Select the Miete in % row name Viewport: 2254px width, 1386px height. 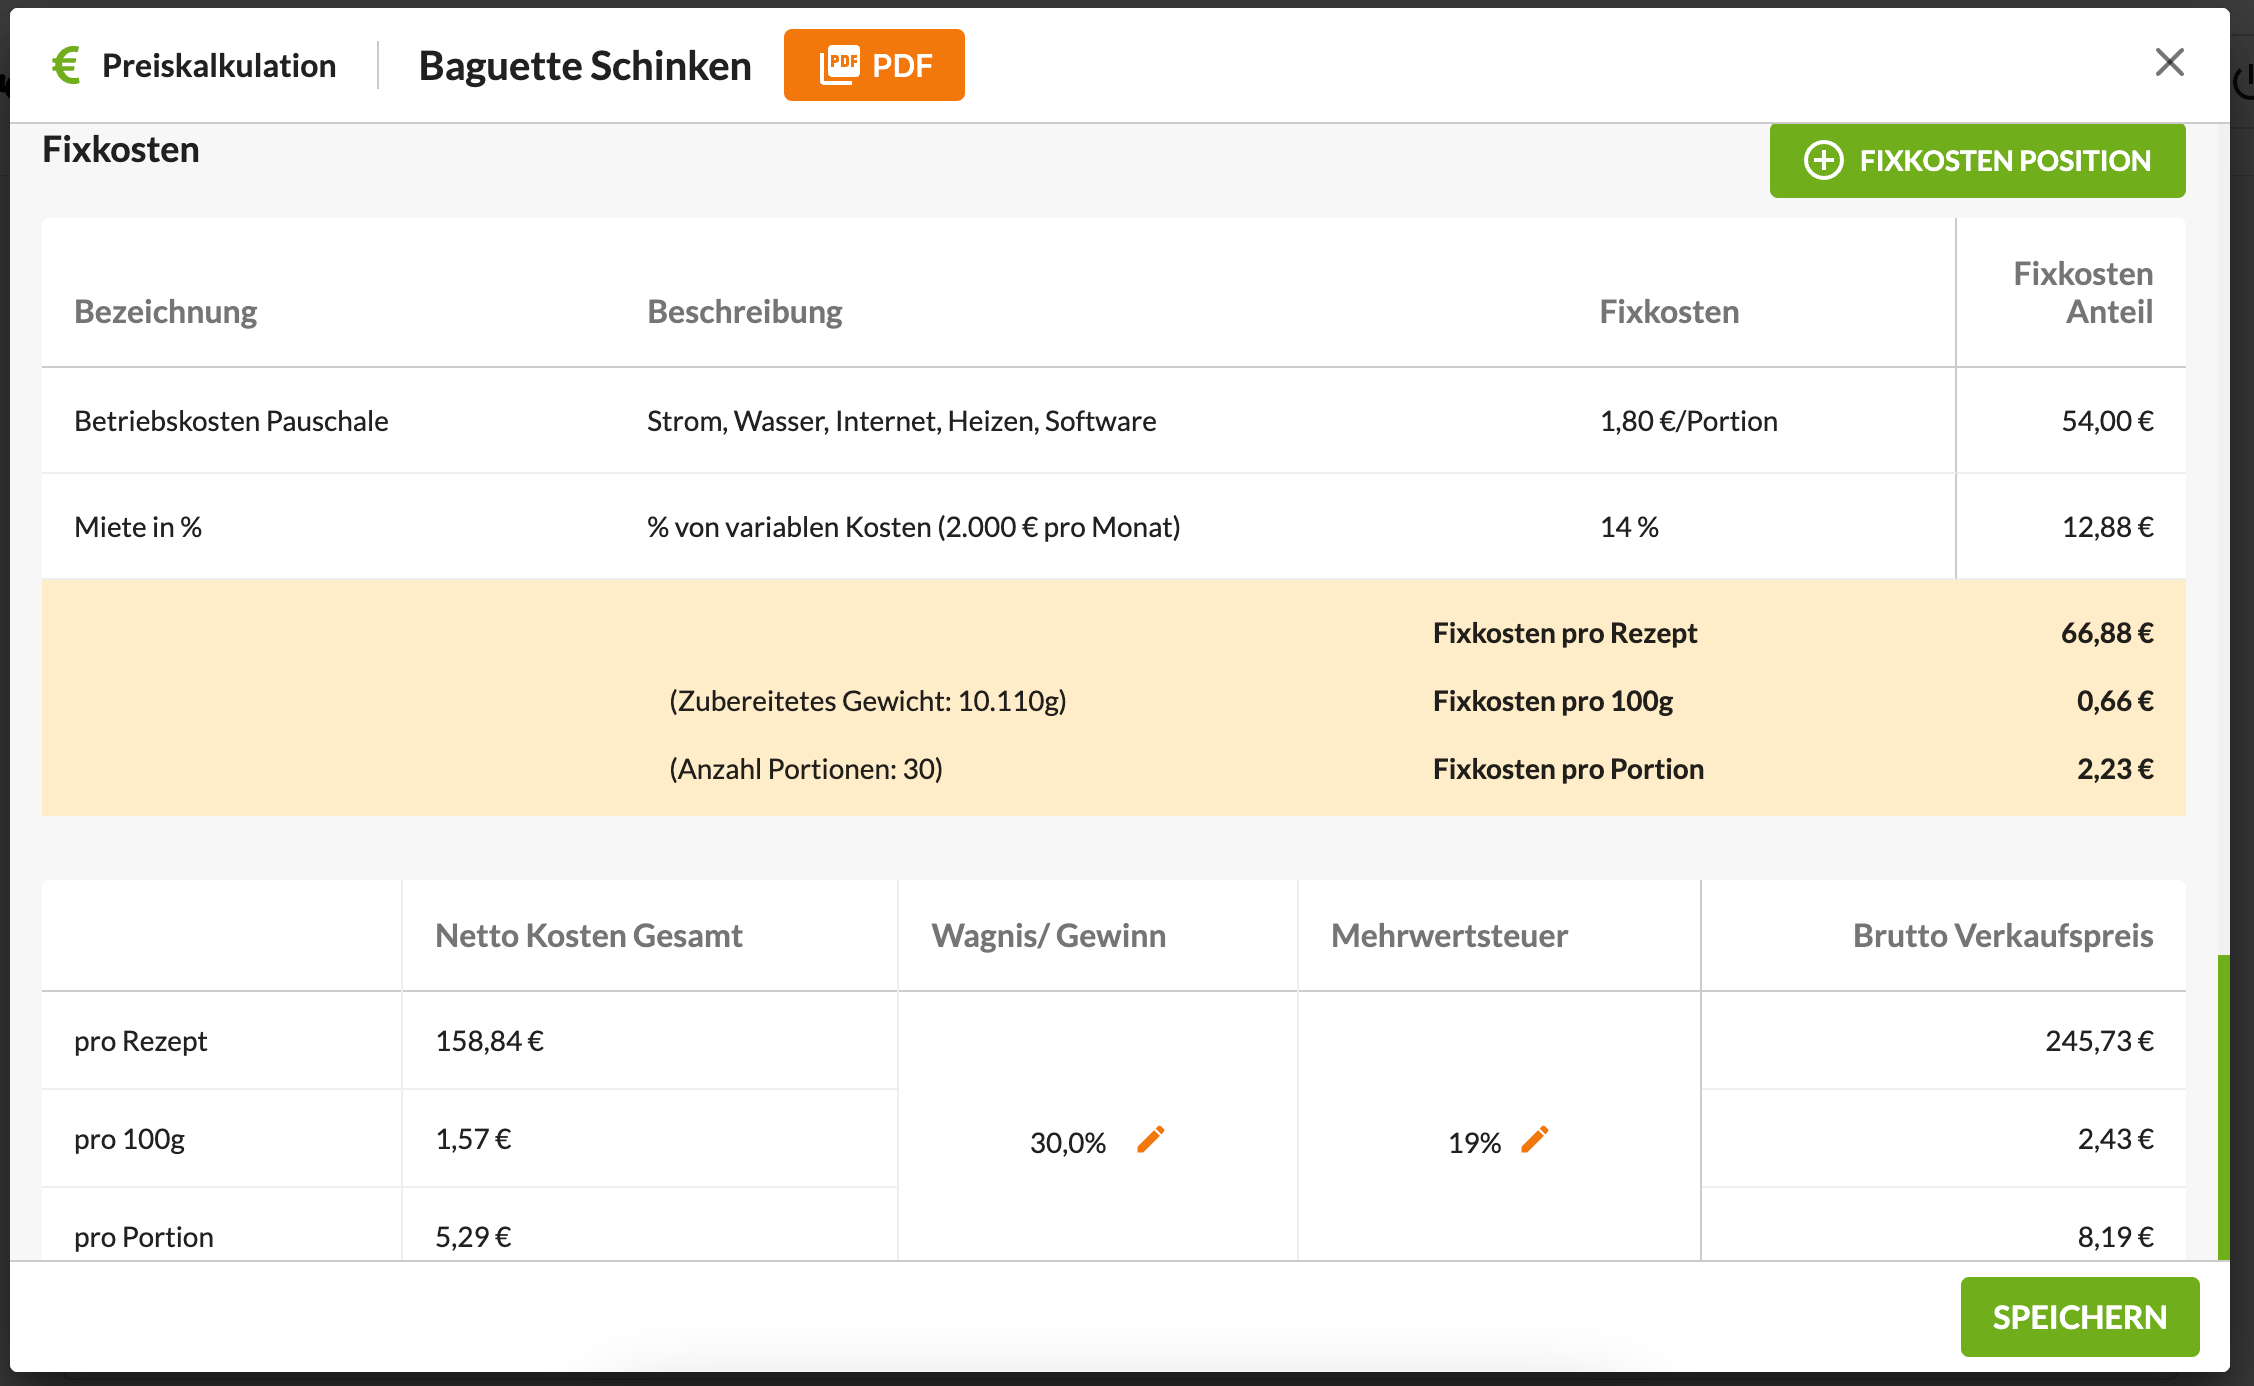[138, 527]
